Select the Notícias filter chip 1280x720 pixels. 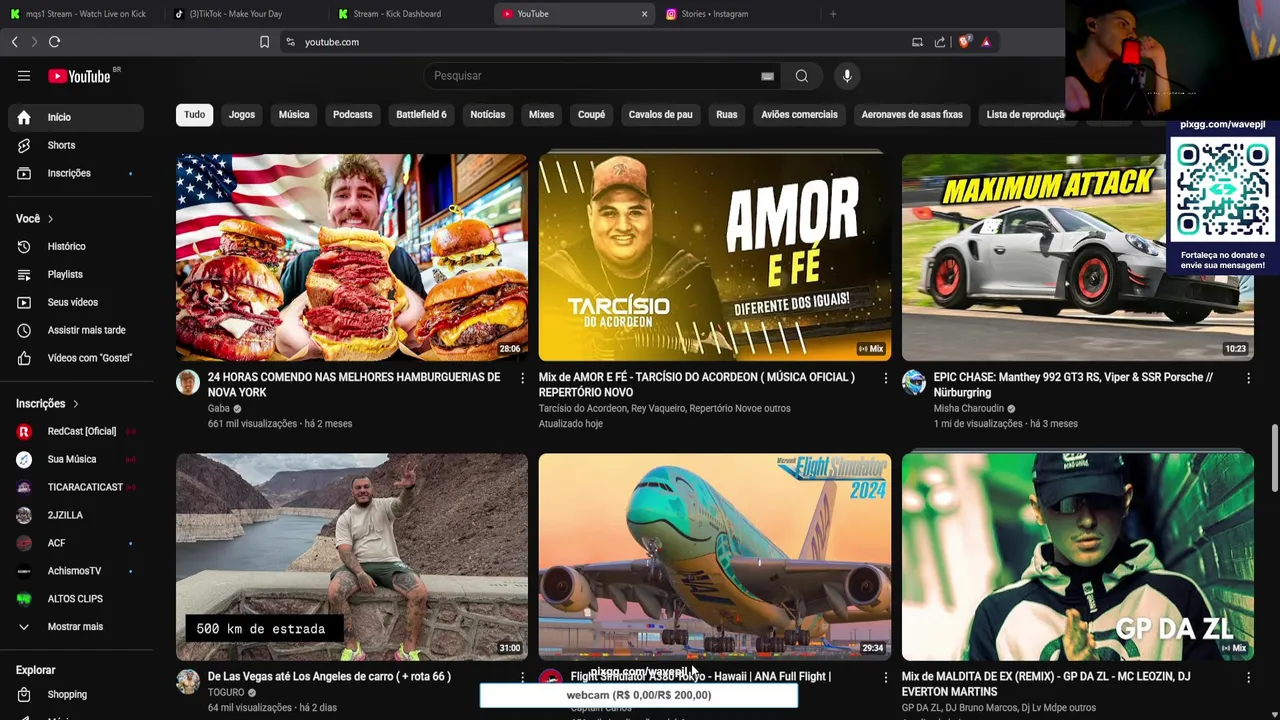click(x=488, y=114)
